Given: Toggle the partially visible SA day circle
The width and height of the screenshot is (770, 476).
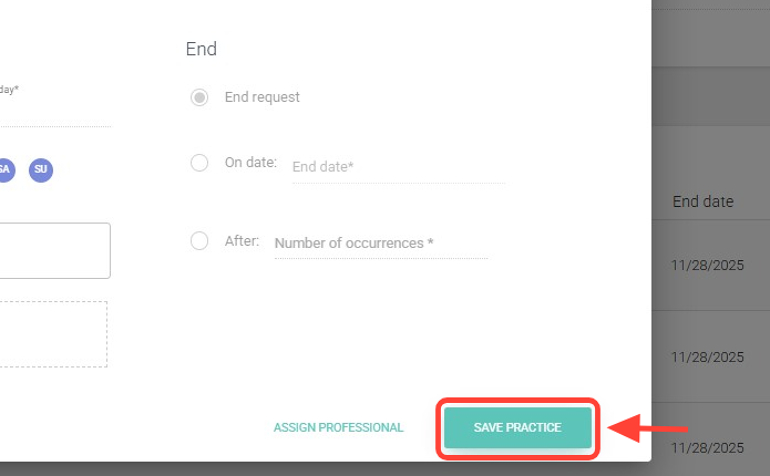Looking at the screenshot, I should click(x=5, y=169).
